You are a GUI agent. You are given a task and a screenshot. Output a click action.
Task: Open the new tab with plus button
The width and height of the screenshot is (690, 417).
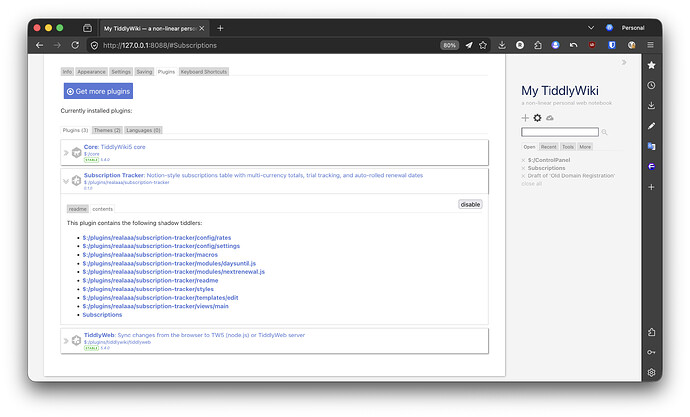pos(220,28)
